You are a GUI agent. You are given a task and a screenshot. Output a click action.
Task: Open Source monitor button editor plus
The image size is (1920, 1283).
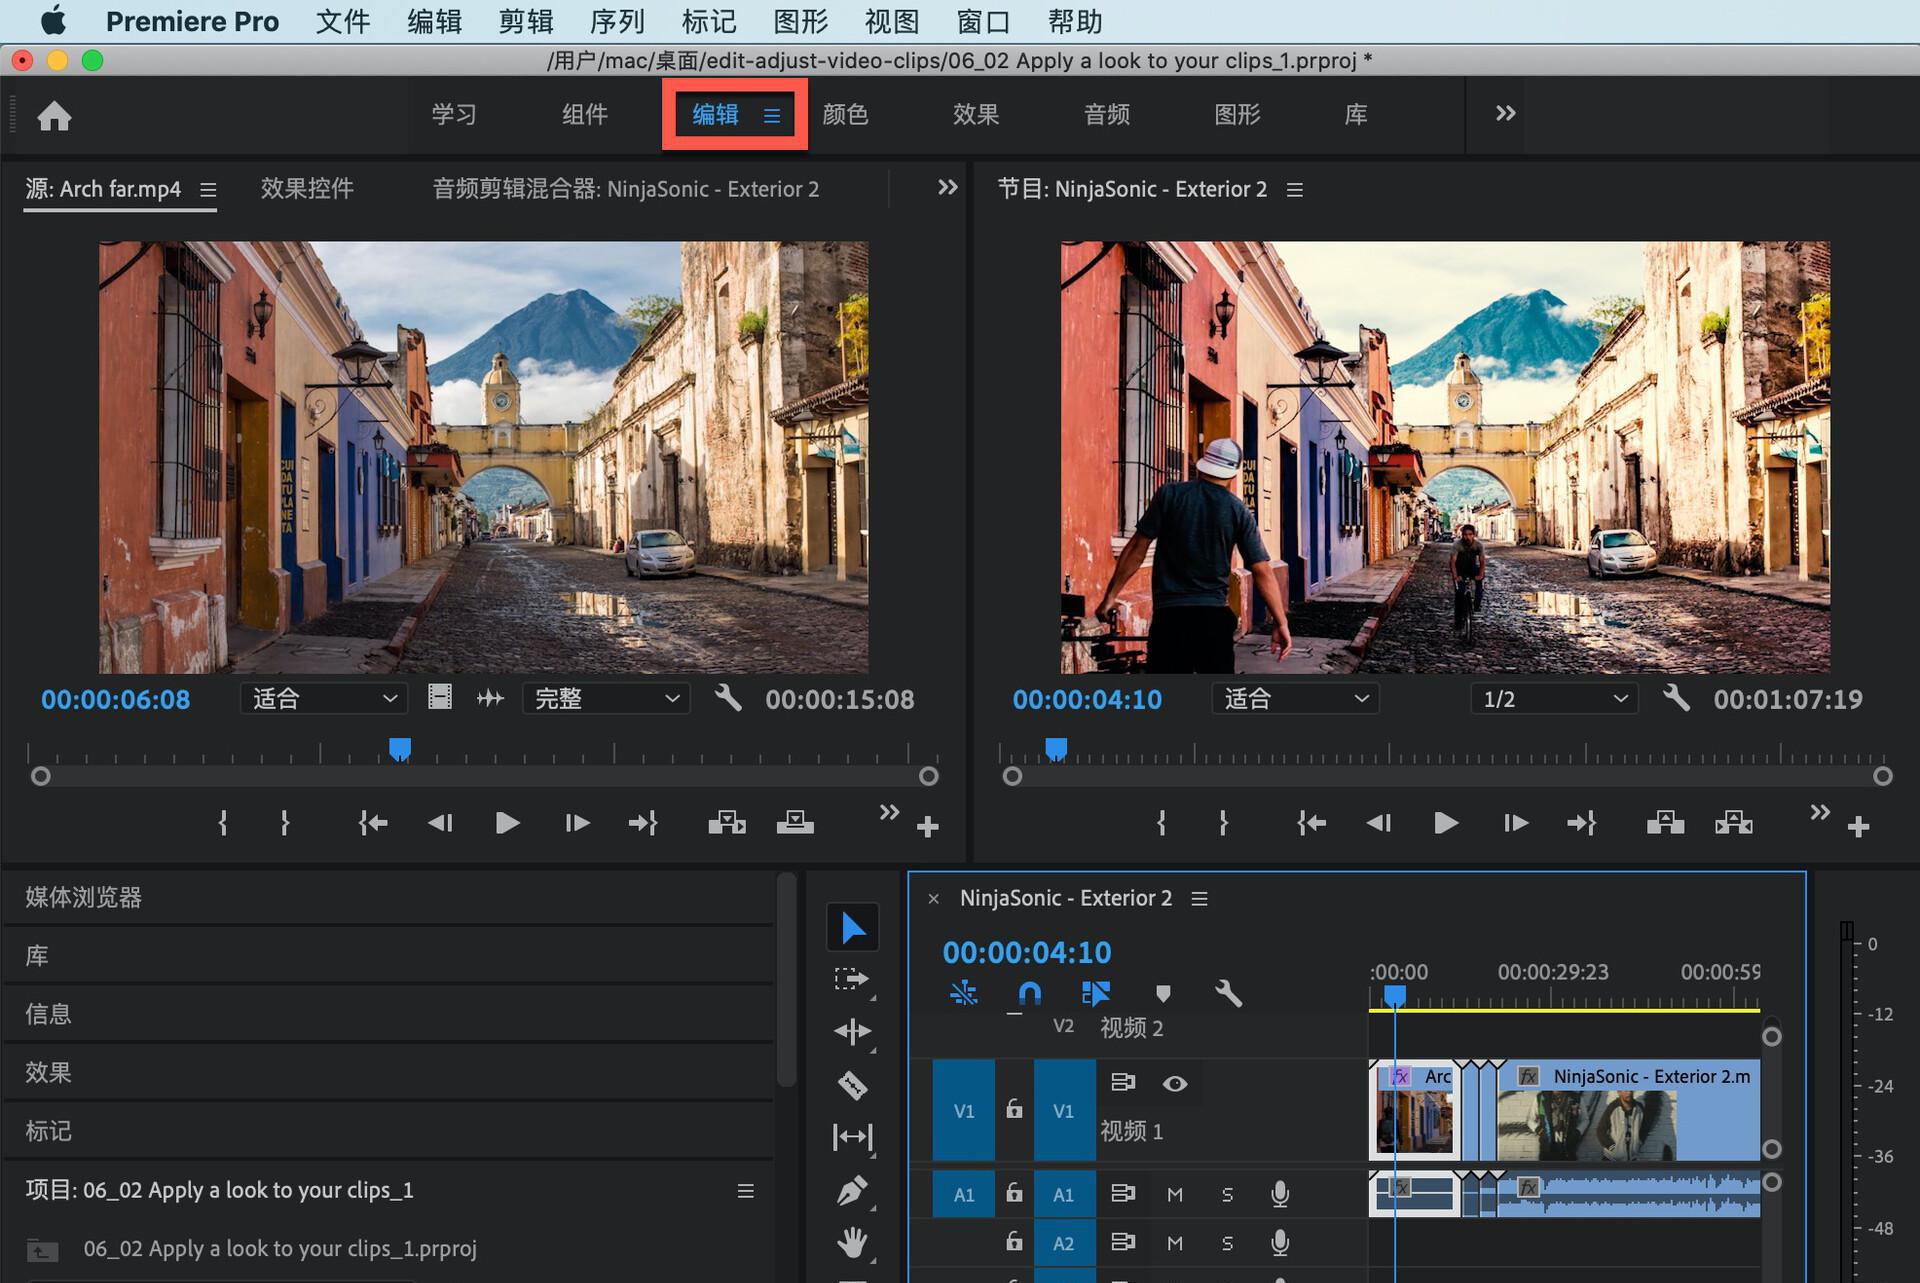(x=927, y=827)
